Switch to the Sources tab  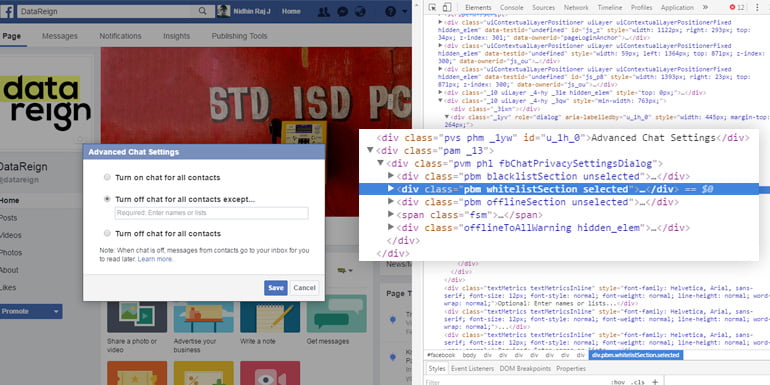(x=544, y=7)
